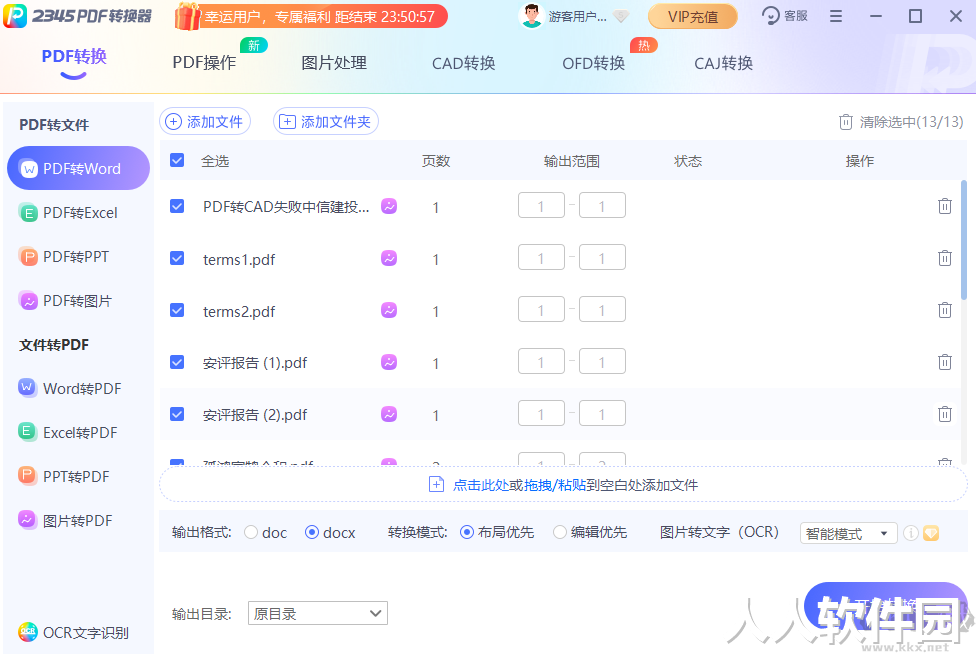The width and height of the screenshot is (976, 654).
Task: Uncheck the 安评报告 (1).pdf checkbox
Action: pos(177,362)
